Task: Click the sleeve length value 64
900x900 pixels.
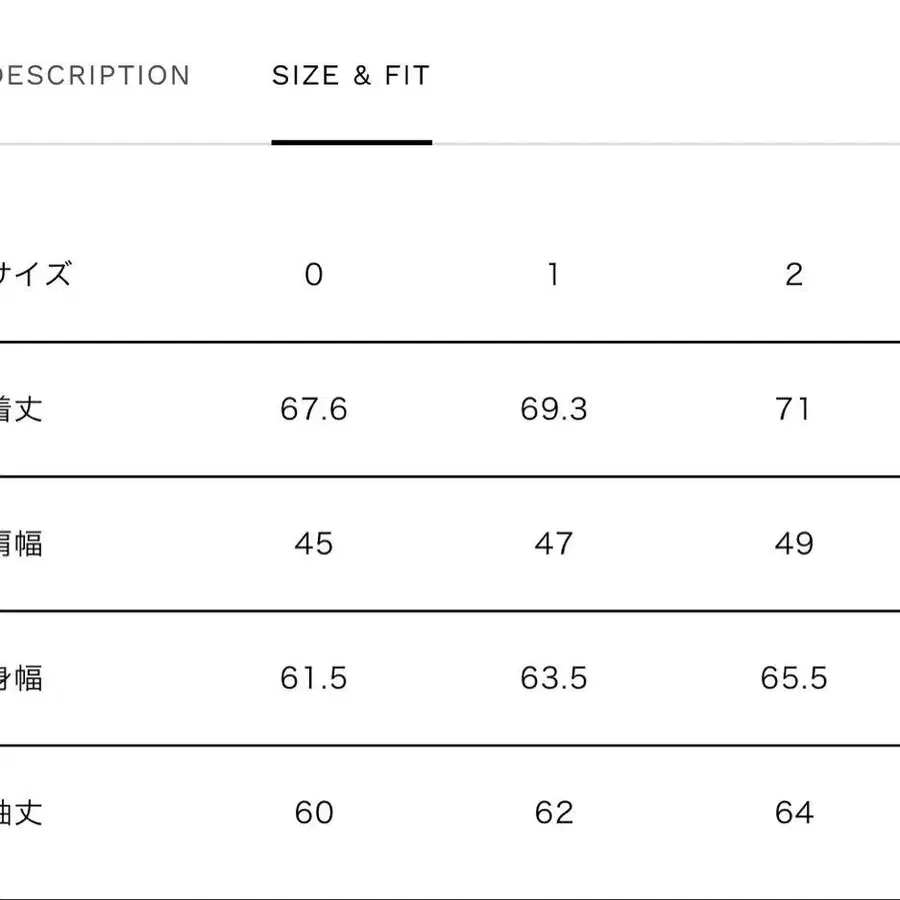Action: pyautogui.click(x=794, y=813)
